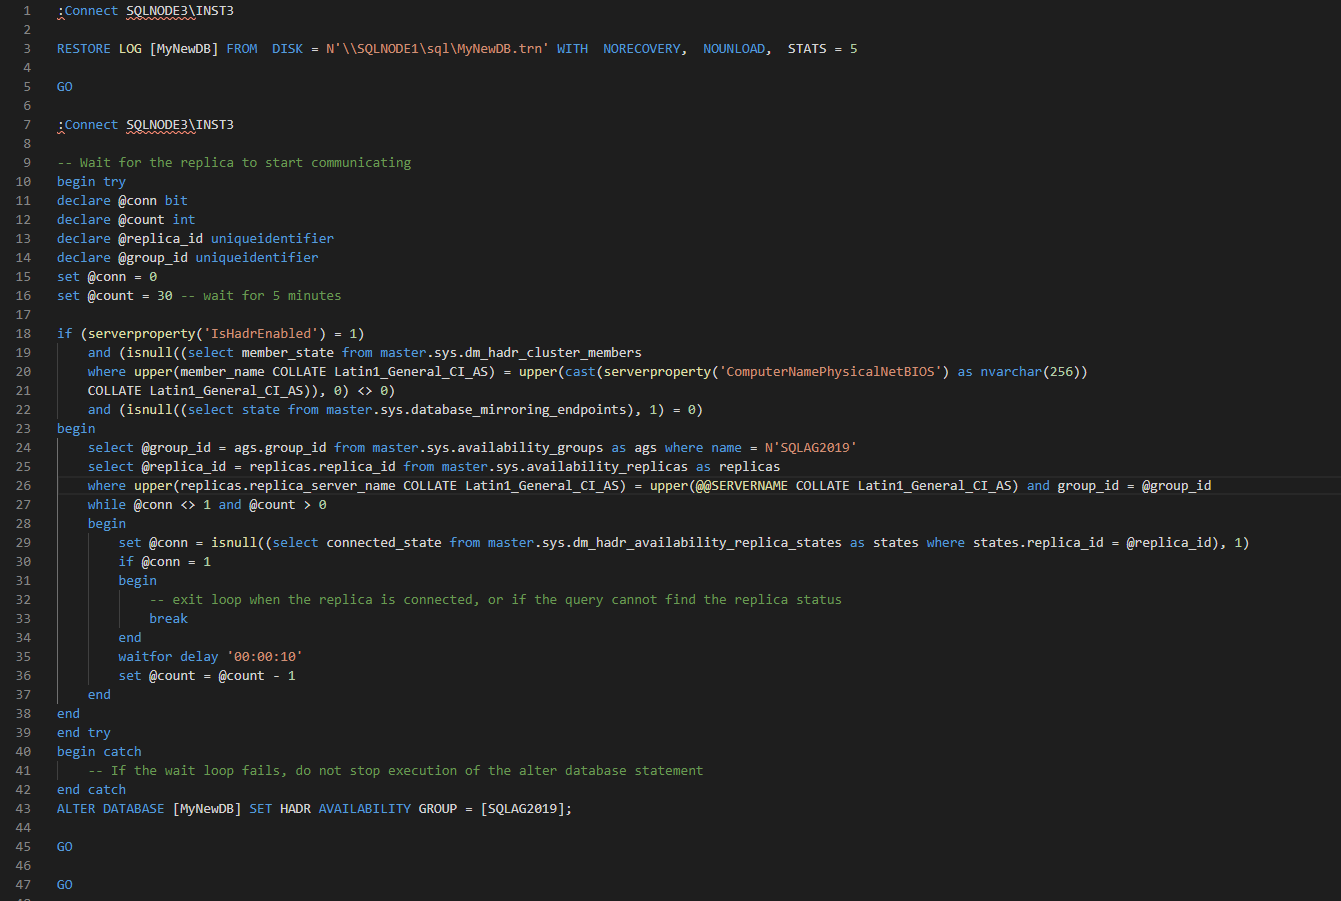This screenshot has height=901, width=1341.
Task: Click 'SET HADR AVAILABILITY GROUP' on line 43
Action: coord(353,808)
